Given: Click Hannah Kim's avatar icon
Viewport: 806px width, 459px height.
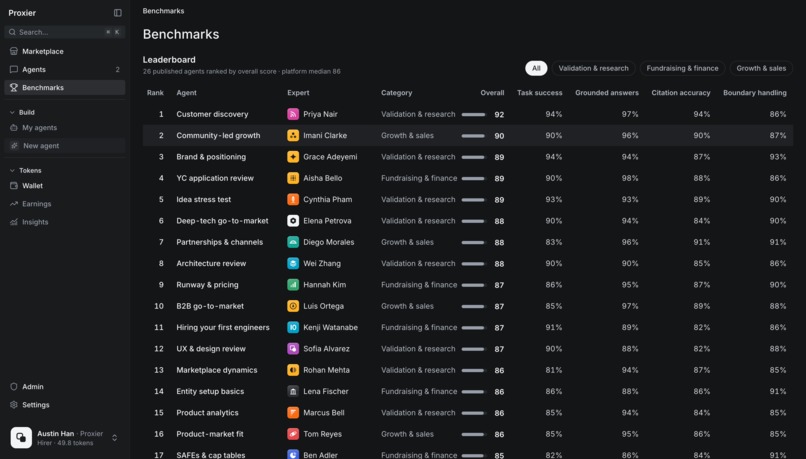Looking at the screenshot, I should (x=293, y=285).
